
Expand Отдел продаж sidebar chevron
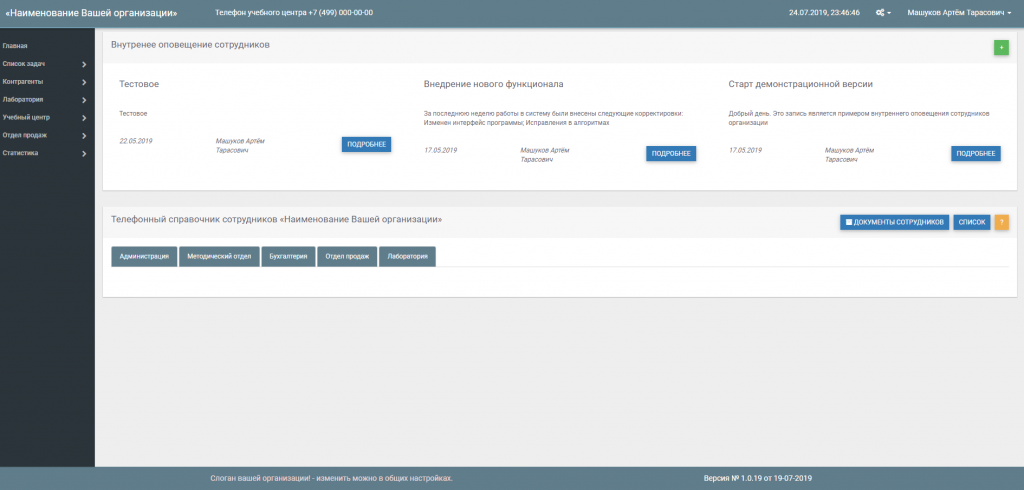point(84,136)
